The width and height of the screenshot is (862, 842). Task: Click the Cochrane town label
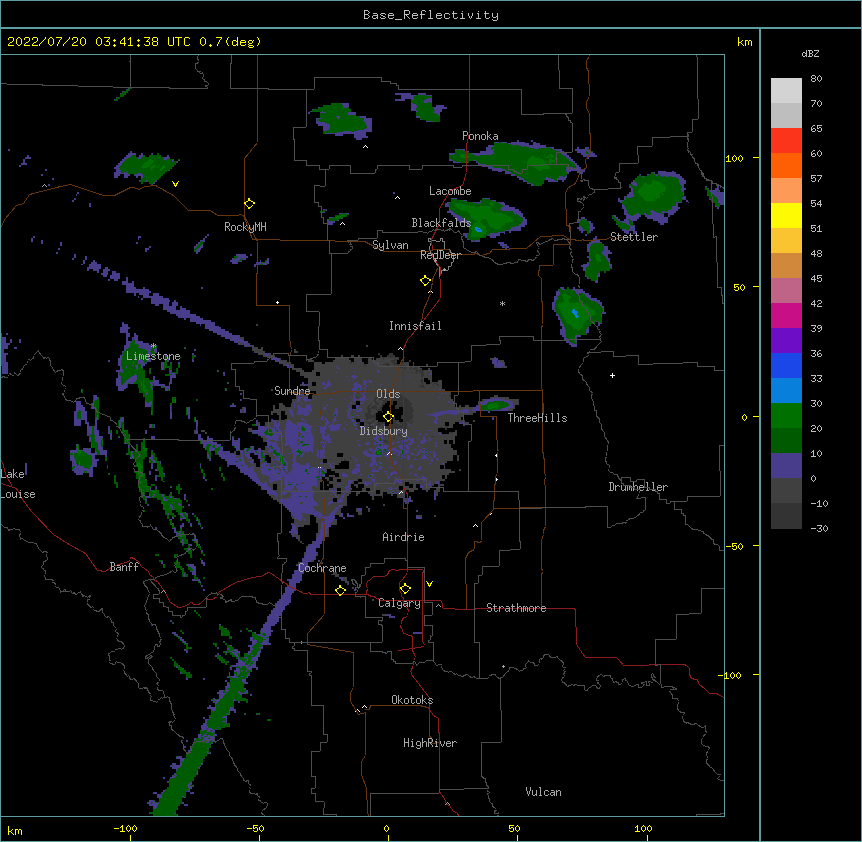[322, 568]
